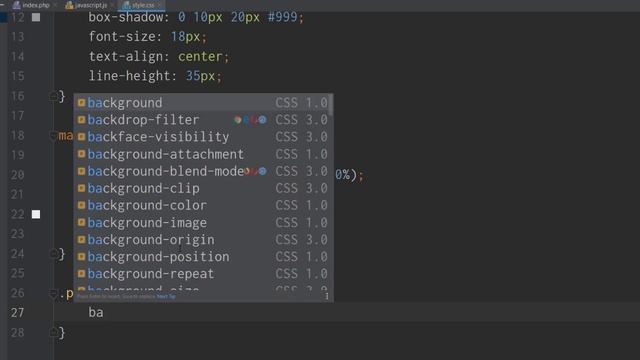Choose background-position suggestion
The height and width of the screenshot is (360, 640).
pyautogui.click(x=202, y=257)
